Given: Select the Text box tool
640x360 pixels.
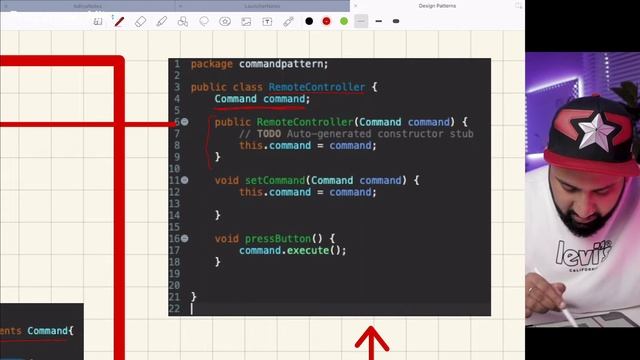Looking at the screenshot, I should [267, 22].
